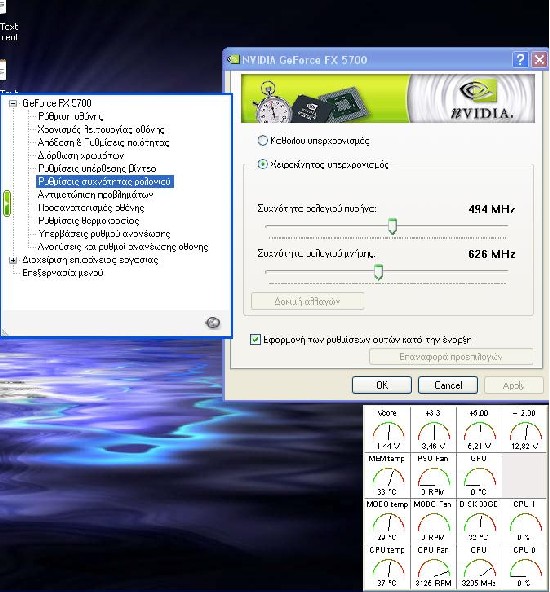Click the NVIDIA banner image
The width and height of the screenshot is (550, 592).
[x=388, y=98]
